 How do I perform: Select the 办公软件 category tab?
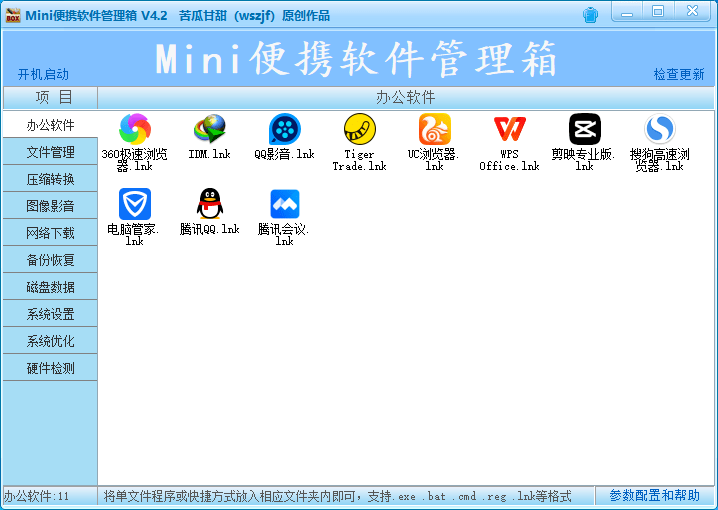(50, 125)
